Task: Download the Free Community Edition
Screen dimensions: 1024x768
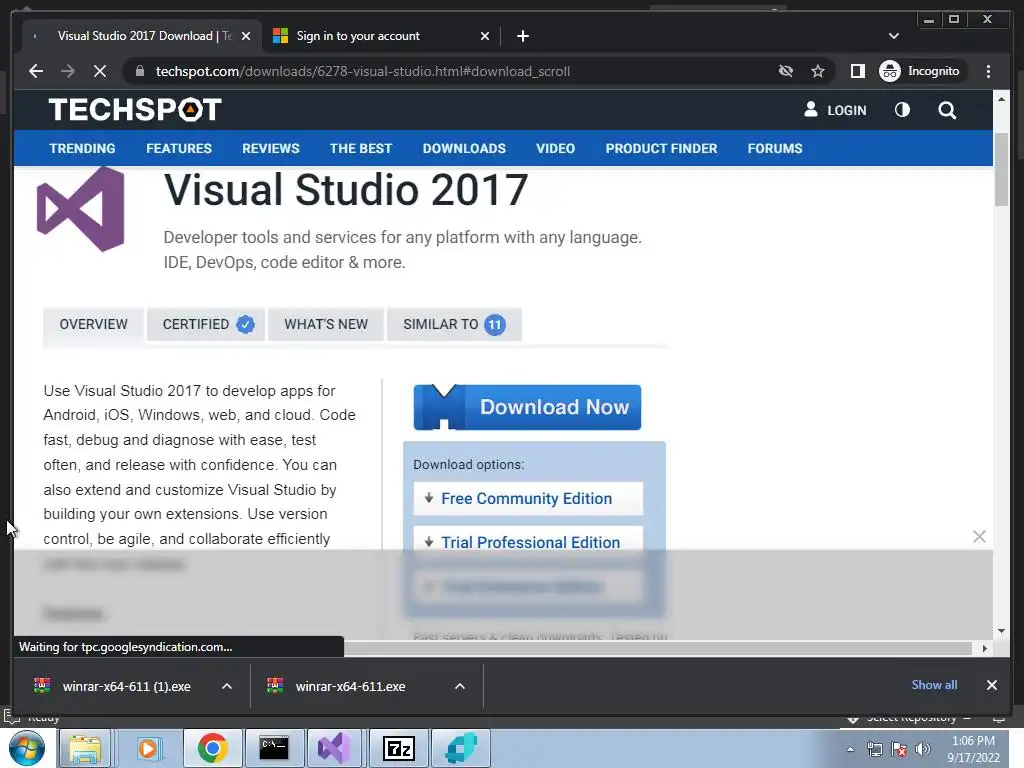Action: click(528, 498)
